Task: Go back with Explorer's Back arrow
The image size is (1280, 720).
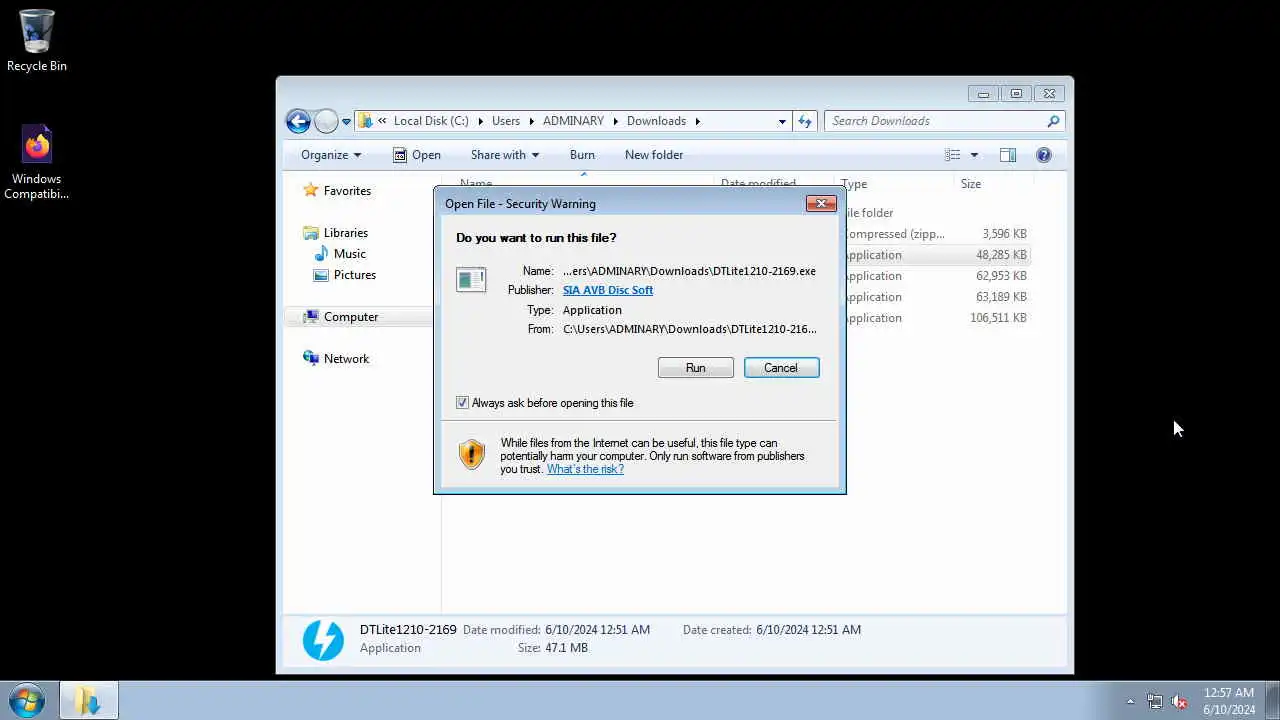Action: point(298,121)
